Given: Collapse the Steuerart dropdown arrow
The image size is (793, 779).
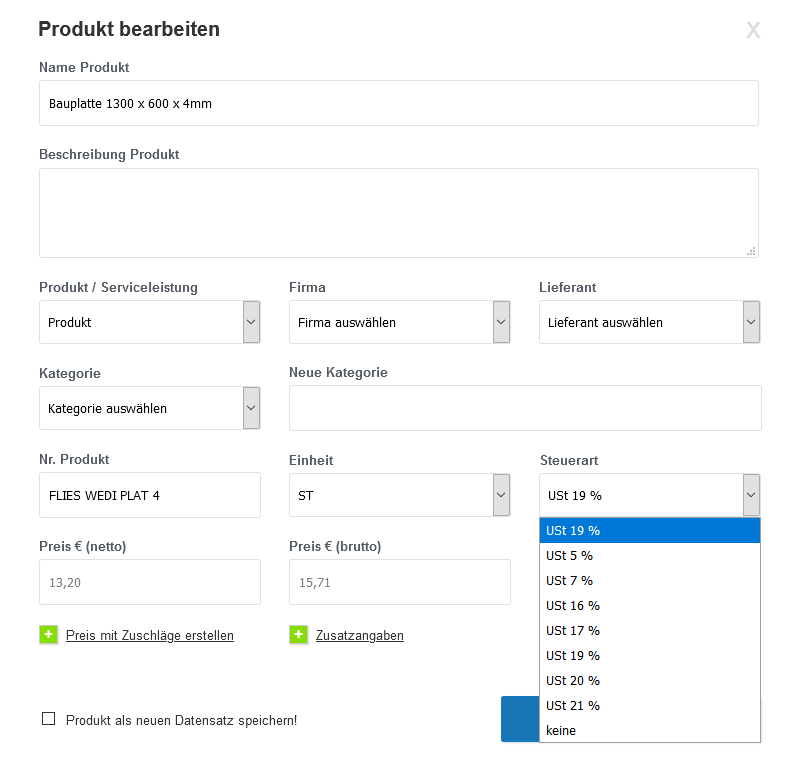Looking at the screenshot, I should coord(751,495).
